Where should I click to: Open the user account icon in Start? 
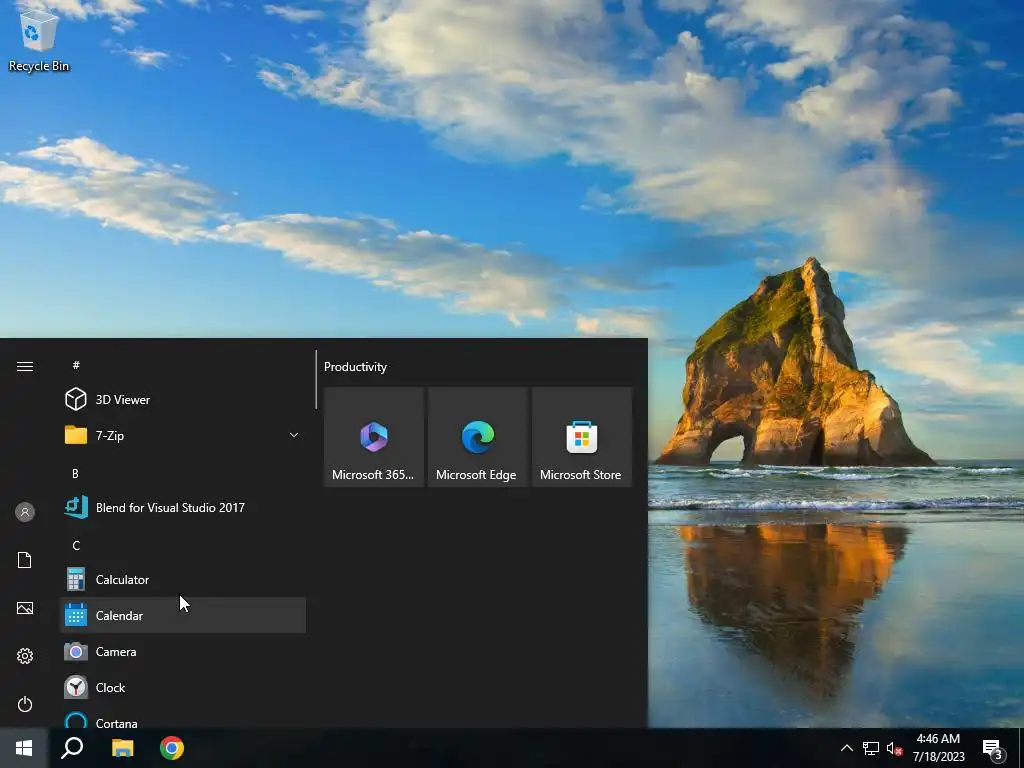pyautogui.click(x=25, y=512)
